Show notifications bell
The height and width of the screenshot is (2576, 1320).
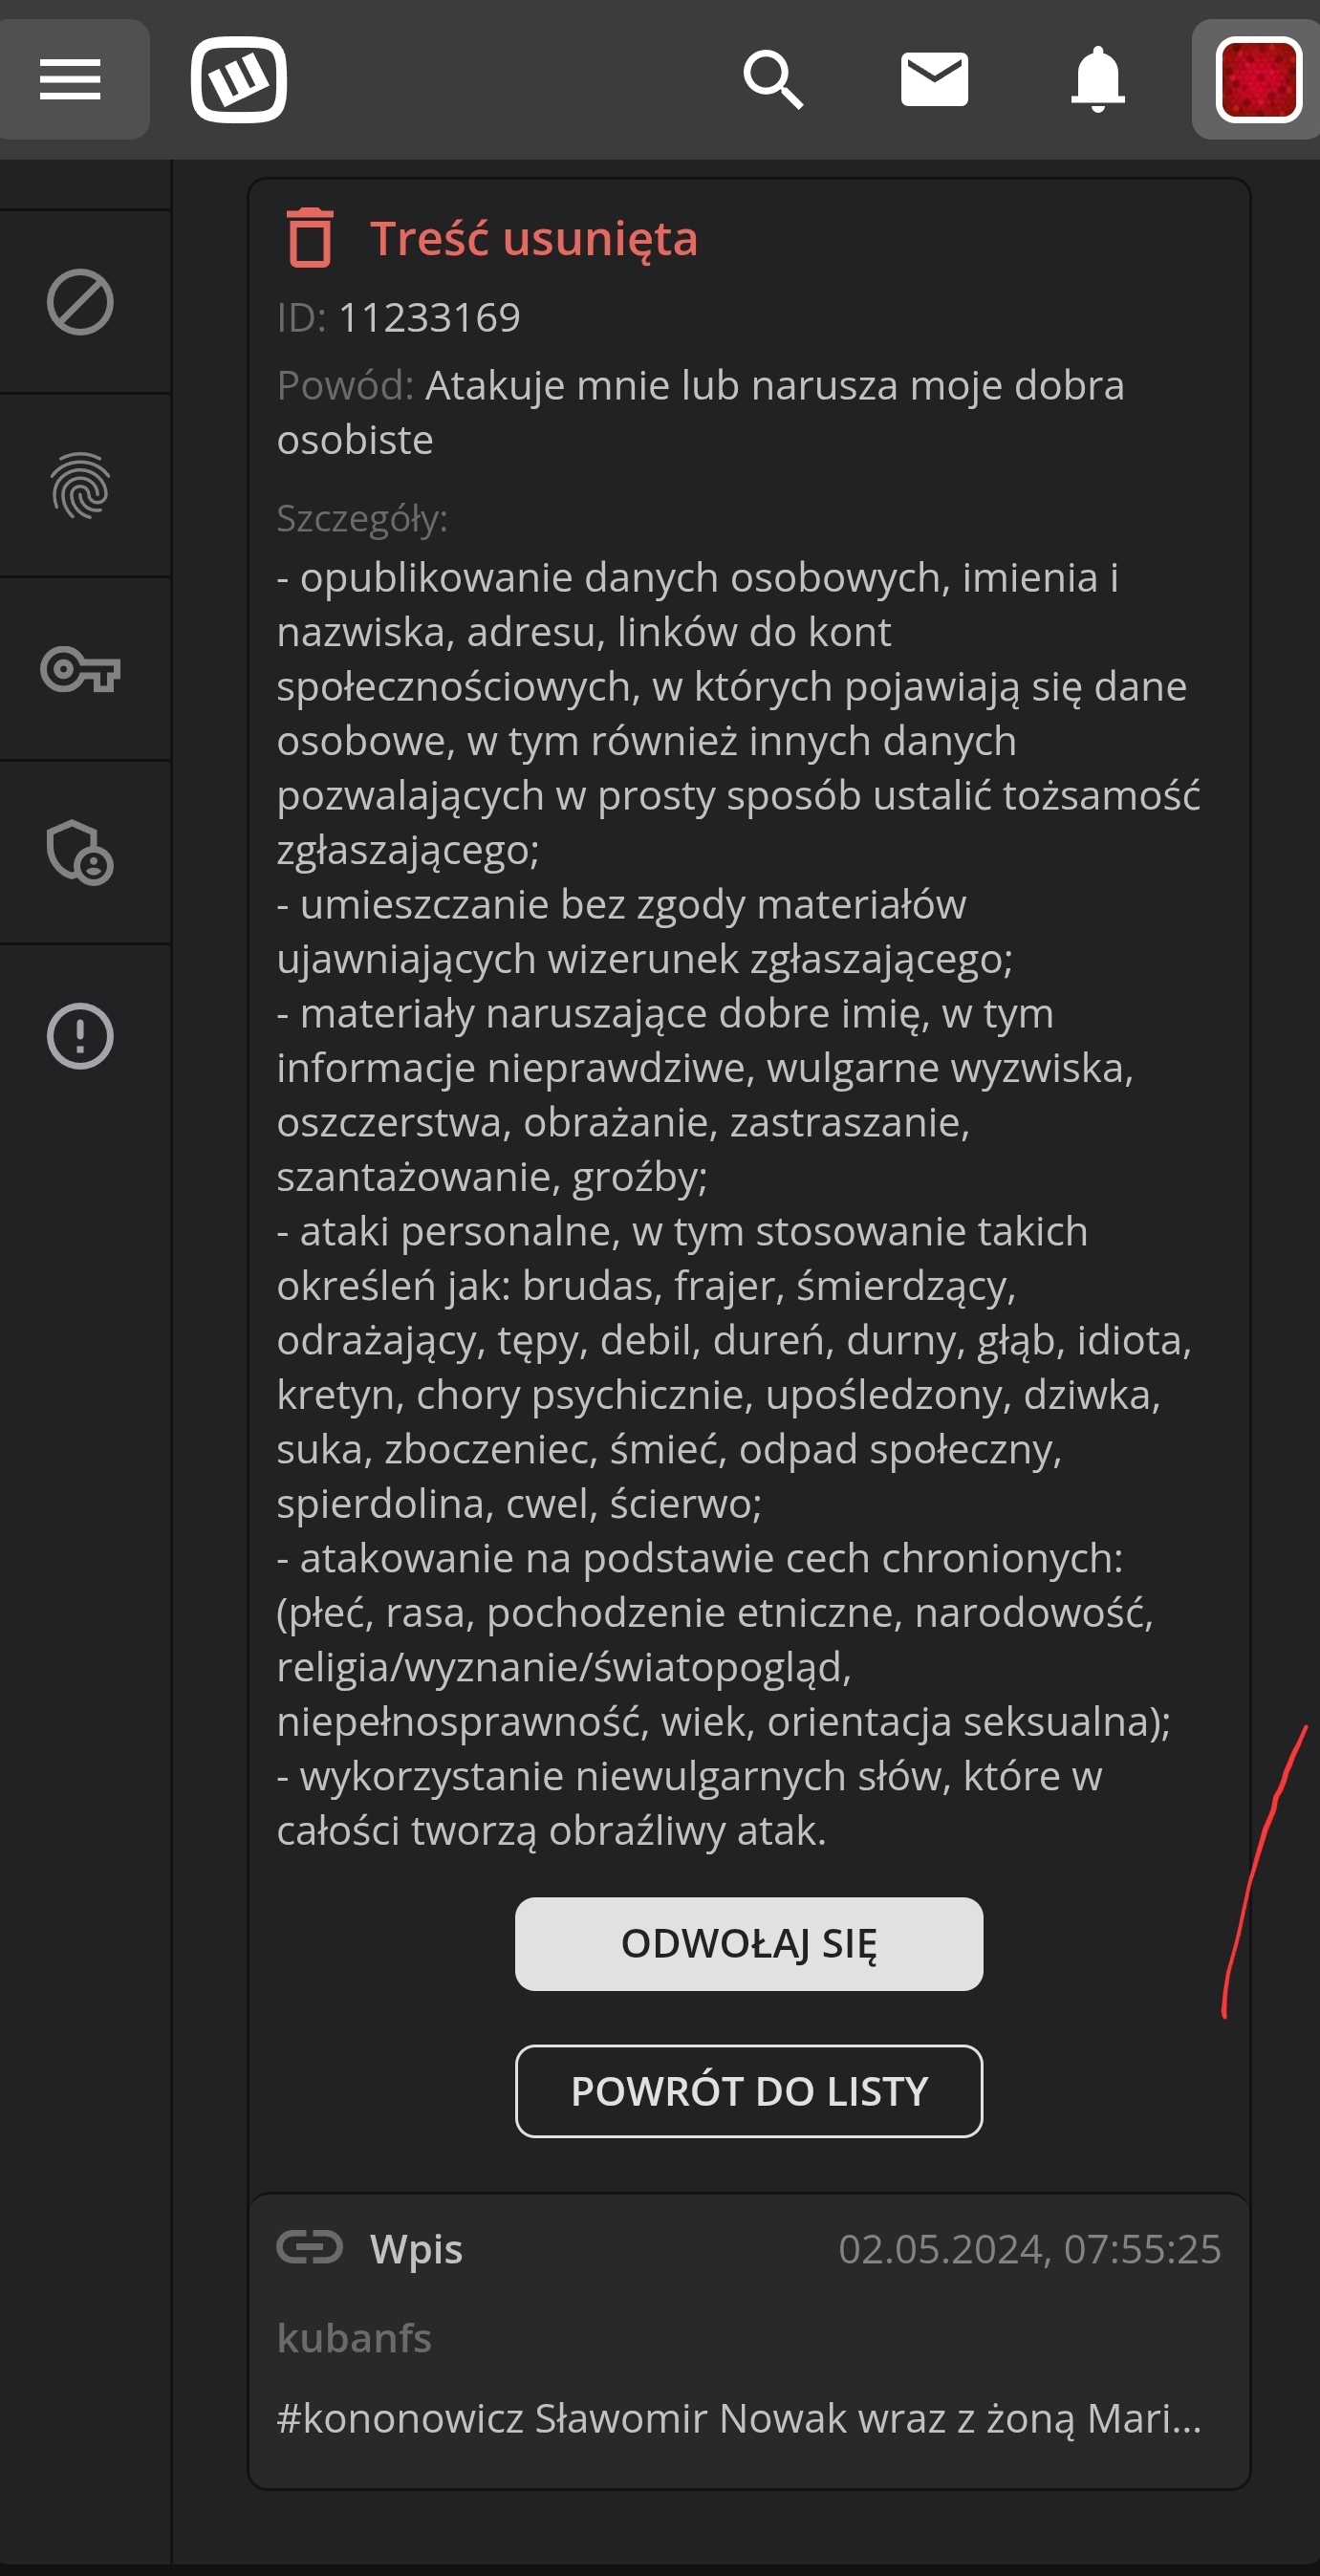tap(1097, 79)
